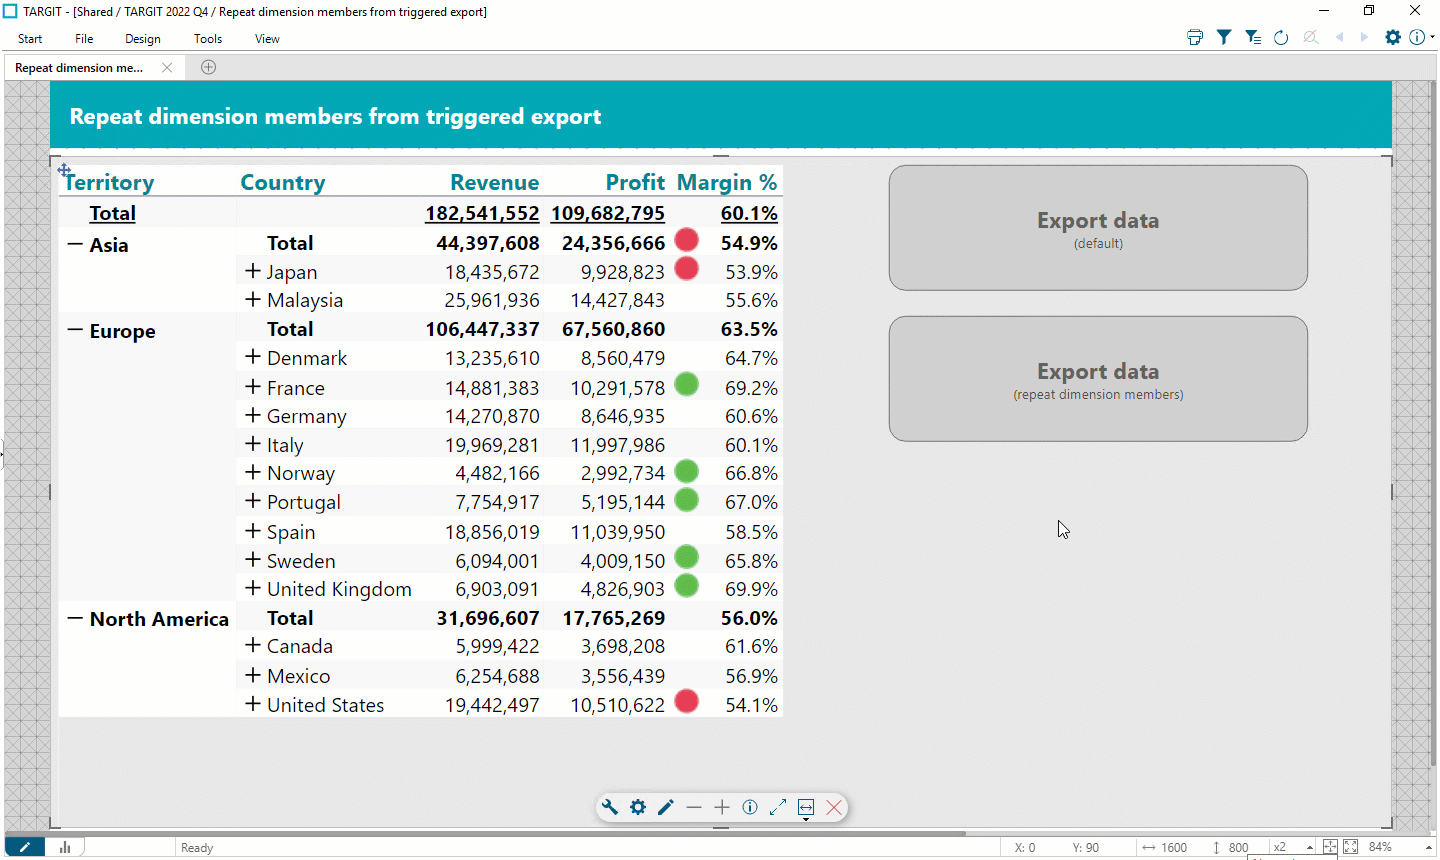
Task: Open the File menu
Action: (84, 39)
